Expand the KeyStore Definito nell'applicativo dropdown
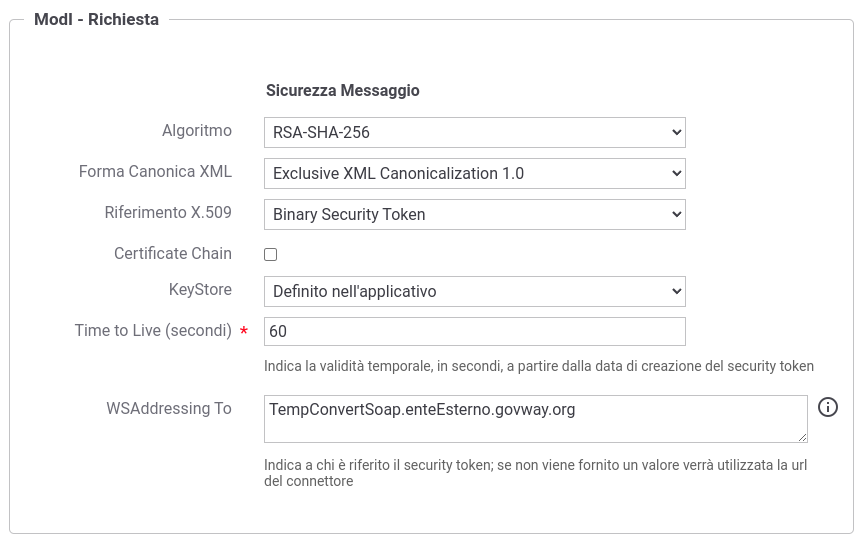 (x=474, y=291)
